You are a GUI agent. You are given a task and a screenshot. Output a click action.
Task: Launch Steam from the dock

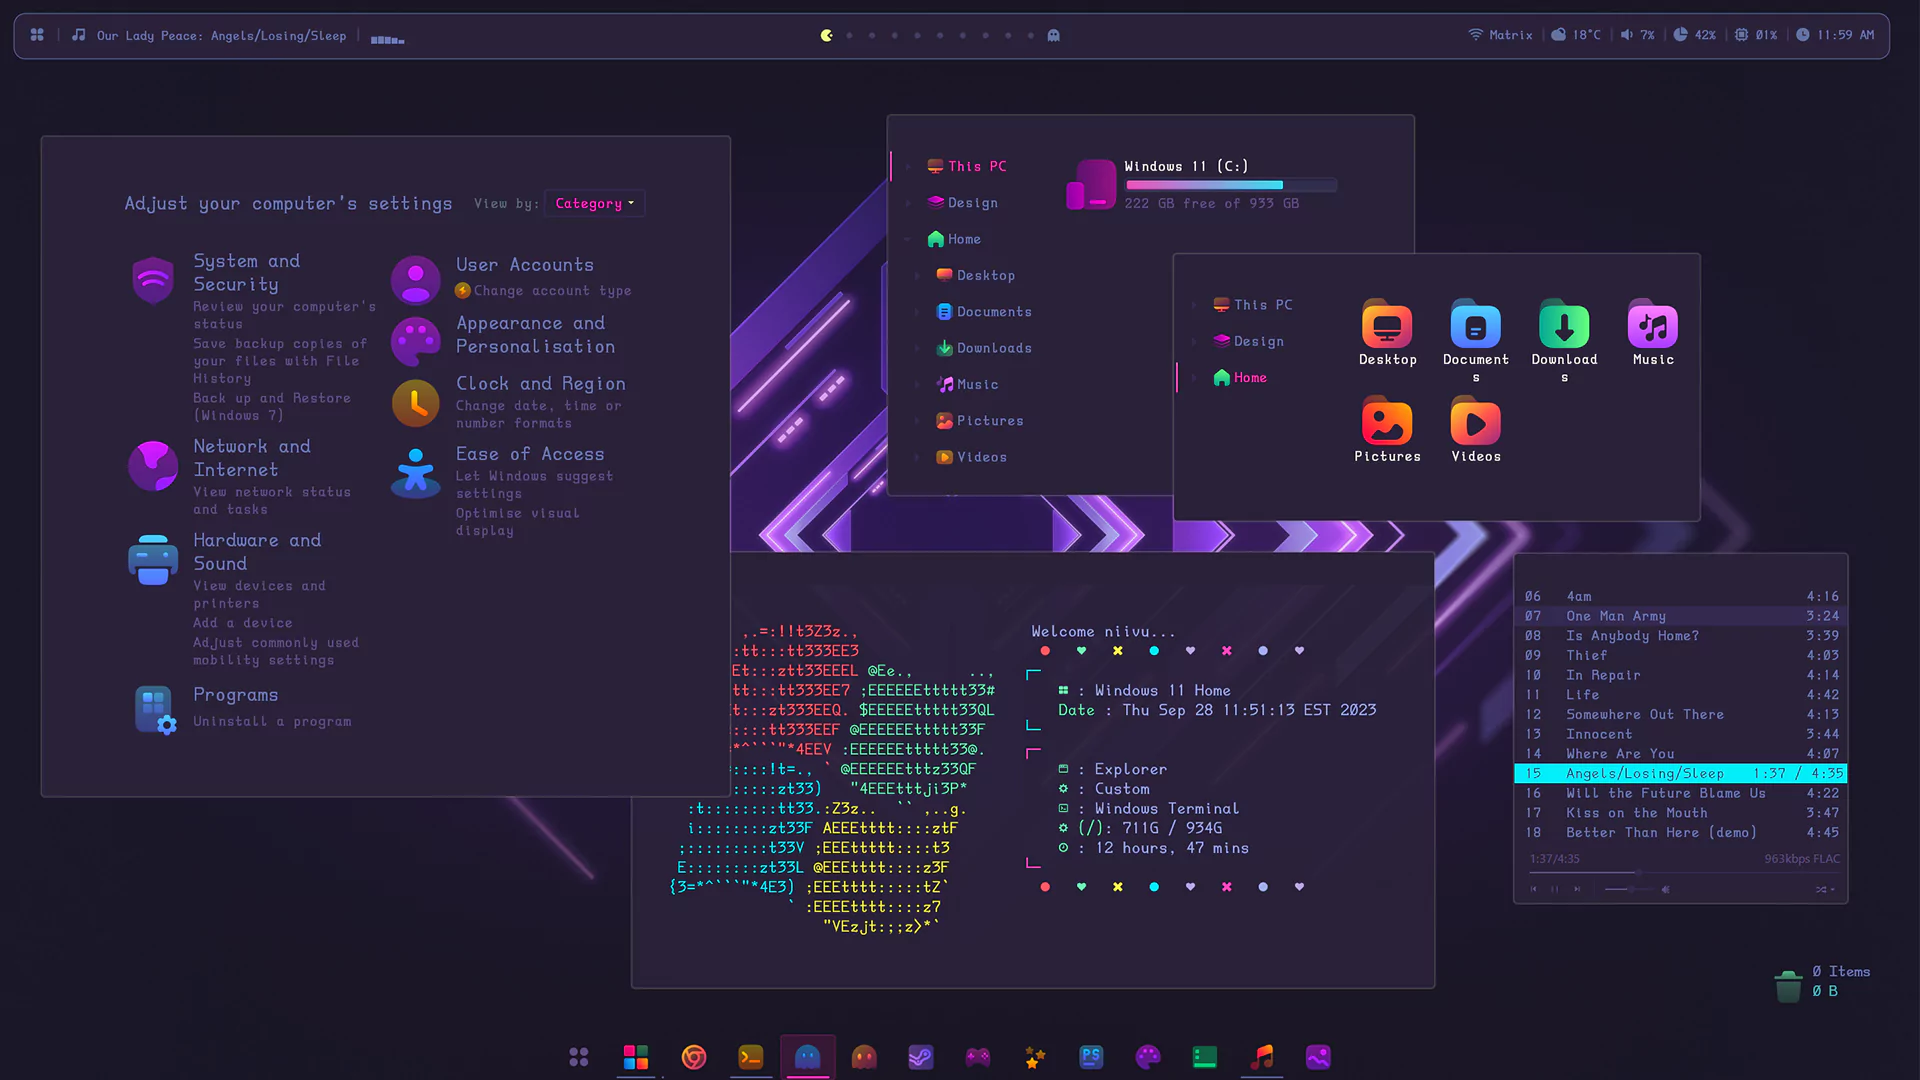click(x=921, y=1057)
